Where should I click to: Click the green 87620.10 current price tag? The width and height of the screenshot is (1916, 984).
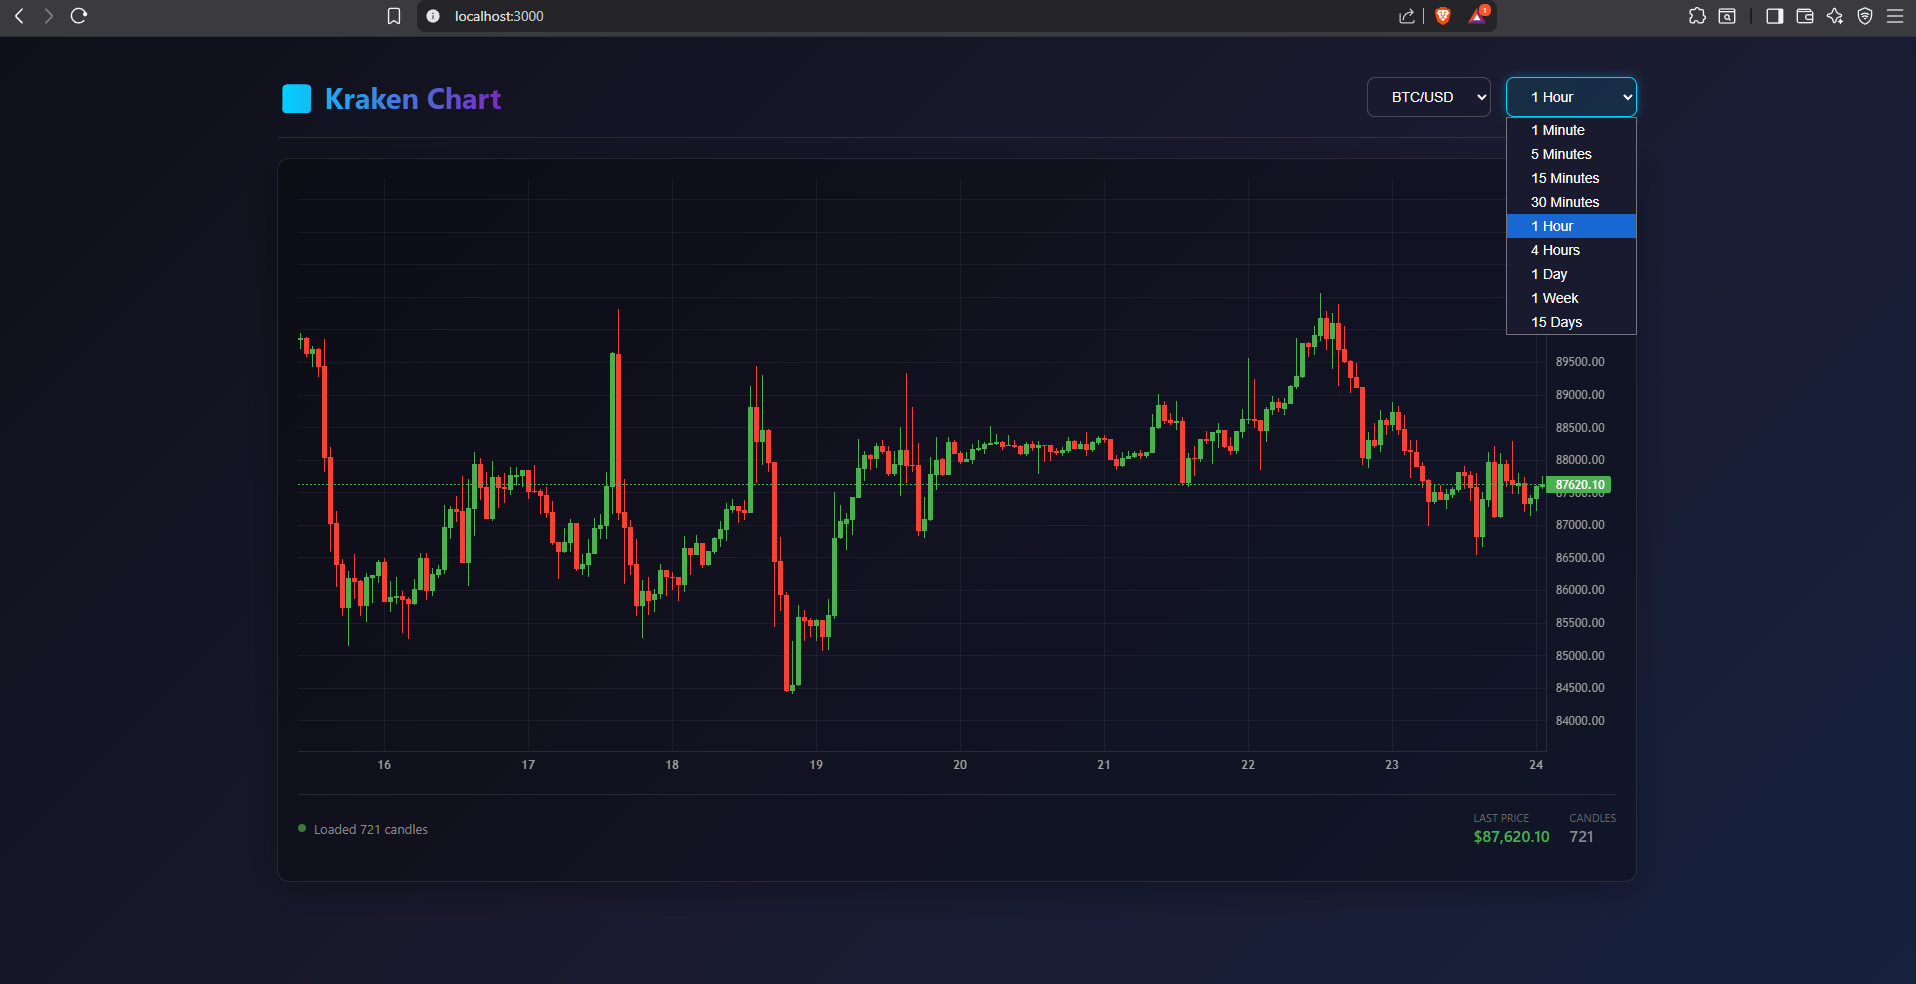(1579, 485)
